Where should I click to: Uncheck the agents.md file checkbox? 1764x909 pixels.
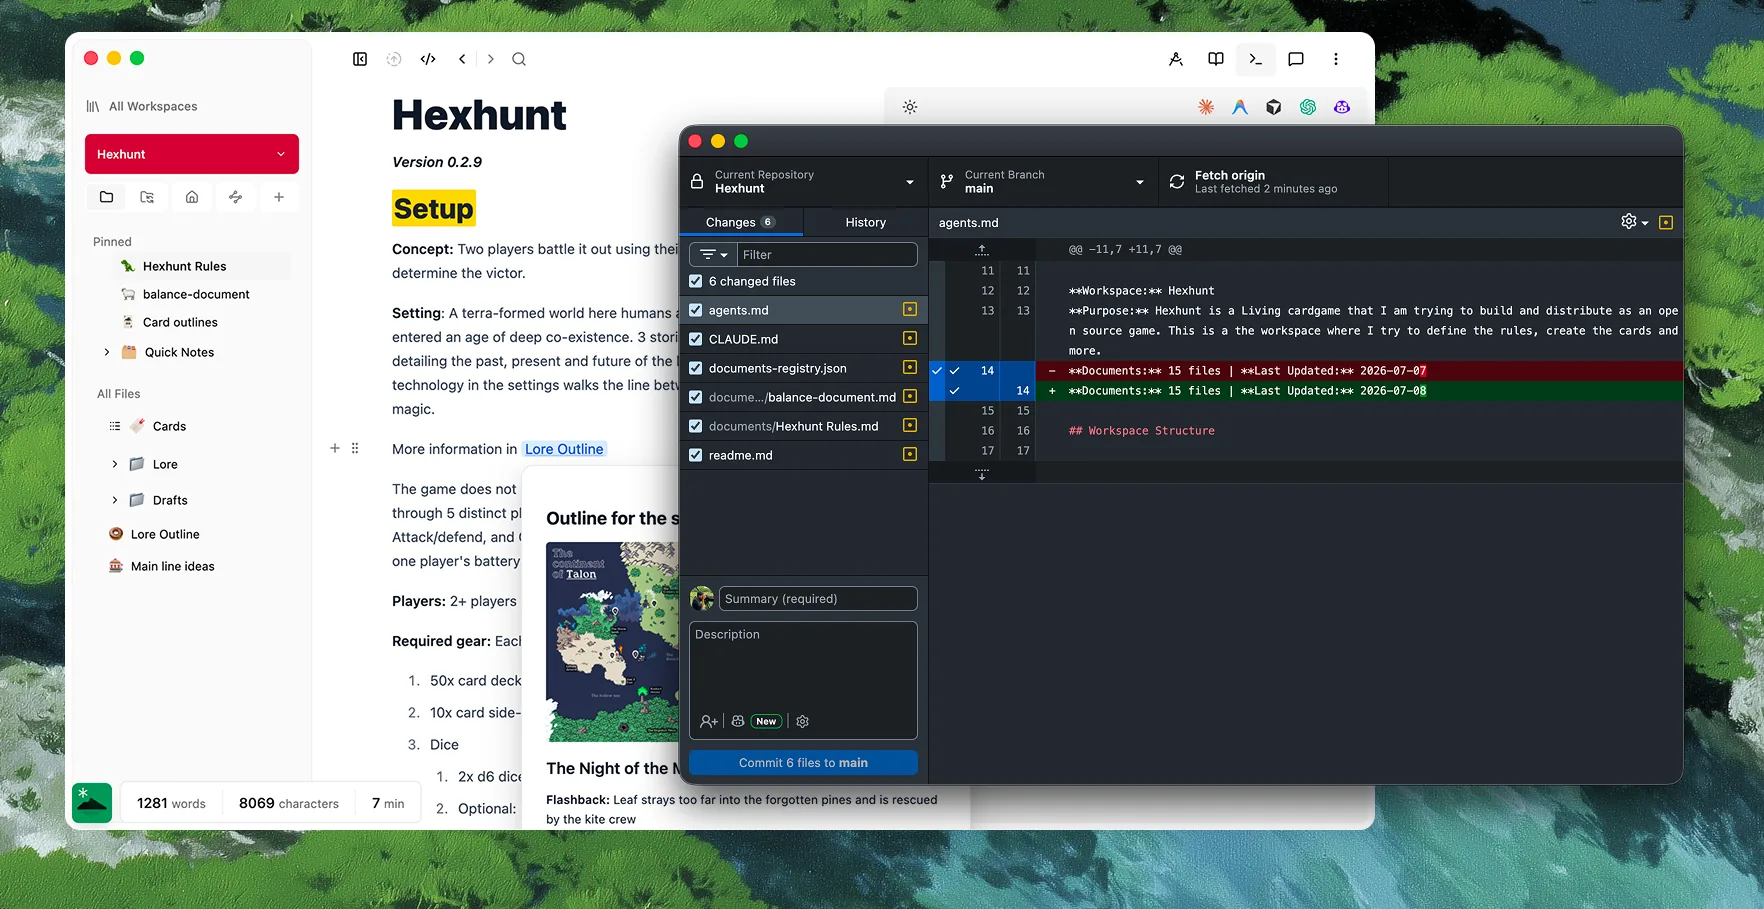pos(696,310)
